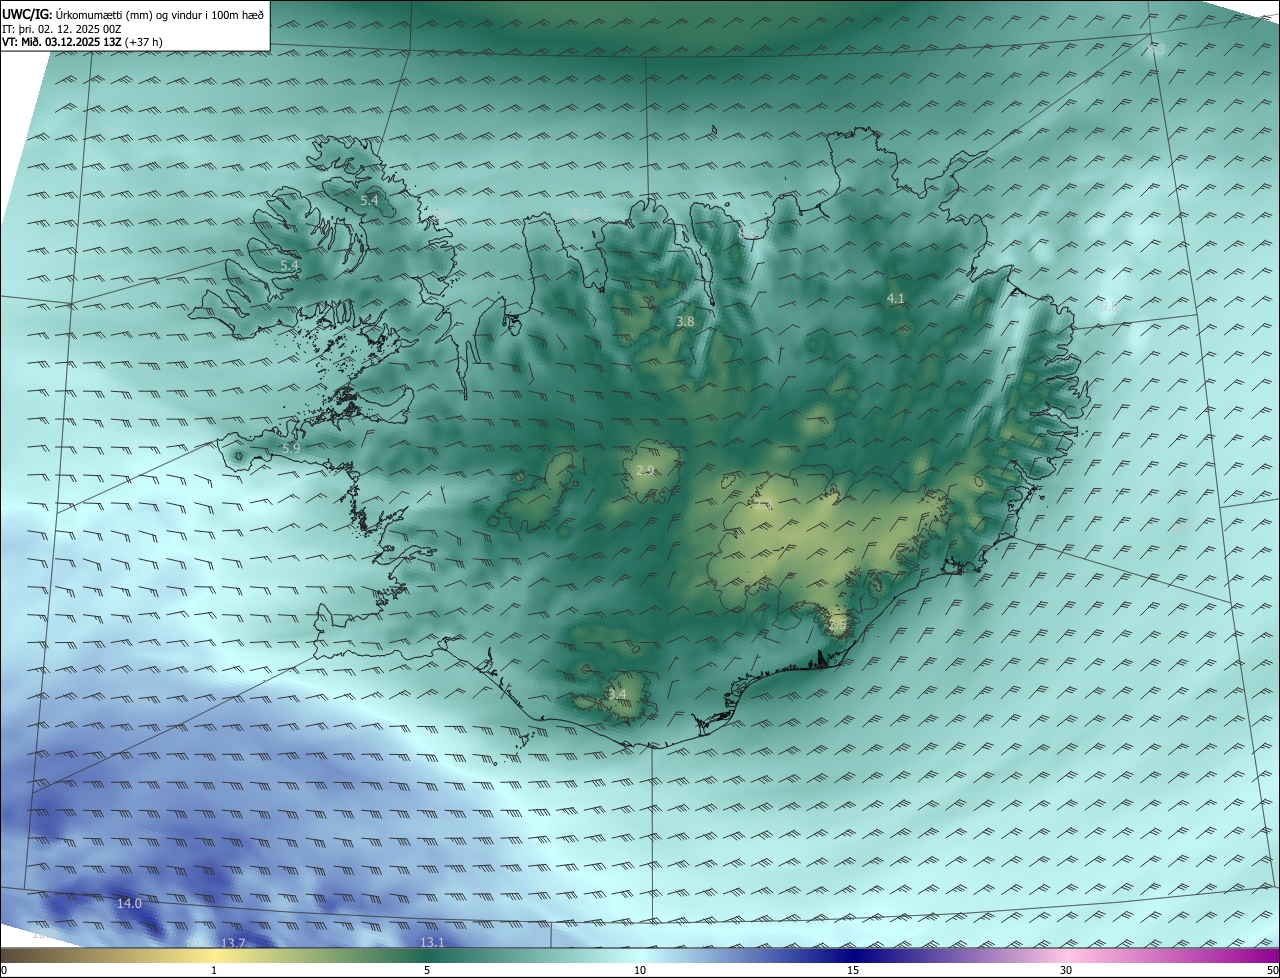Screen dimensions: 1280x978
Task: Click the 50 tick on the color scale
Action: (1272, 970)
